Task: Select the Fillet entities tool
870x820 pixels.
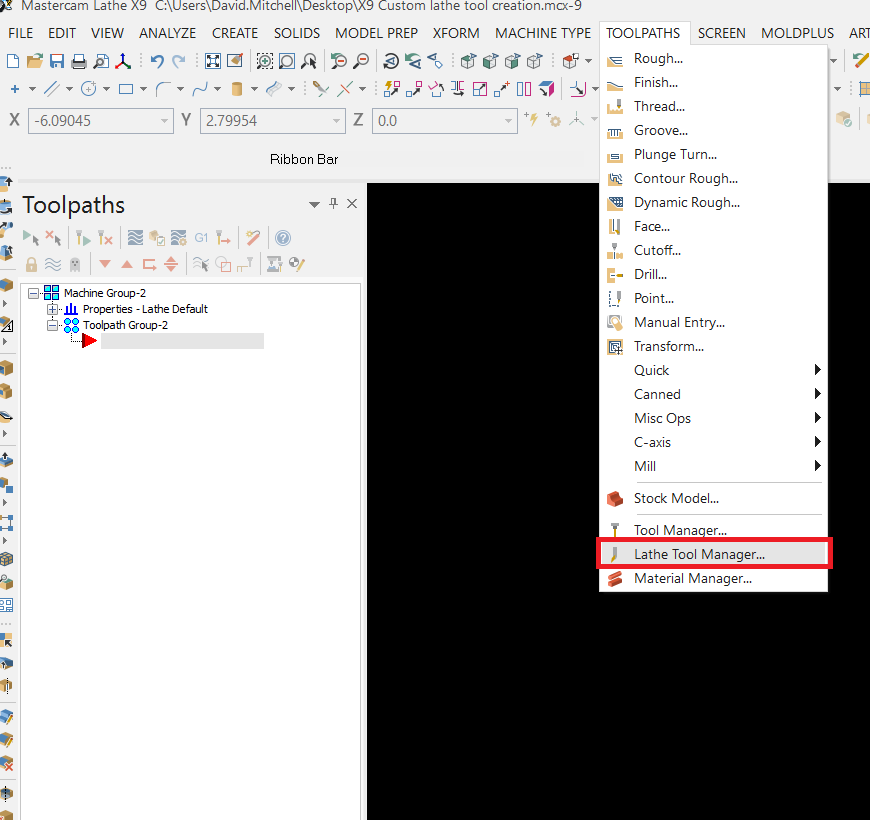Action: pyautogui.click(x=163, y=89)
